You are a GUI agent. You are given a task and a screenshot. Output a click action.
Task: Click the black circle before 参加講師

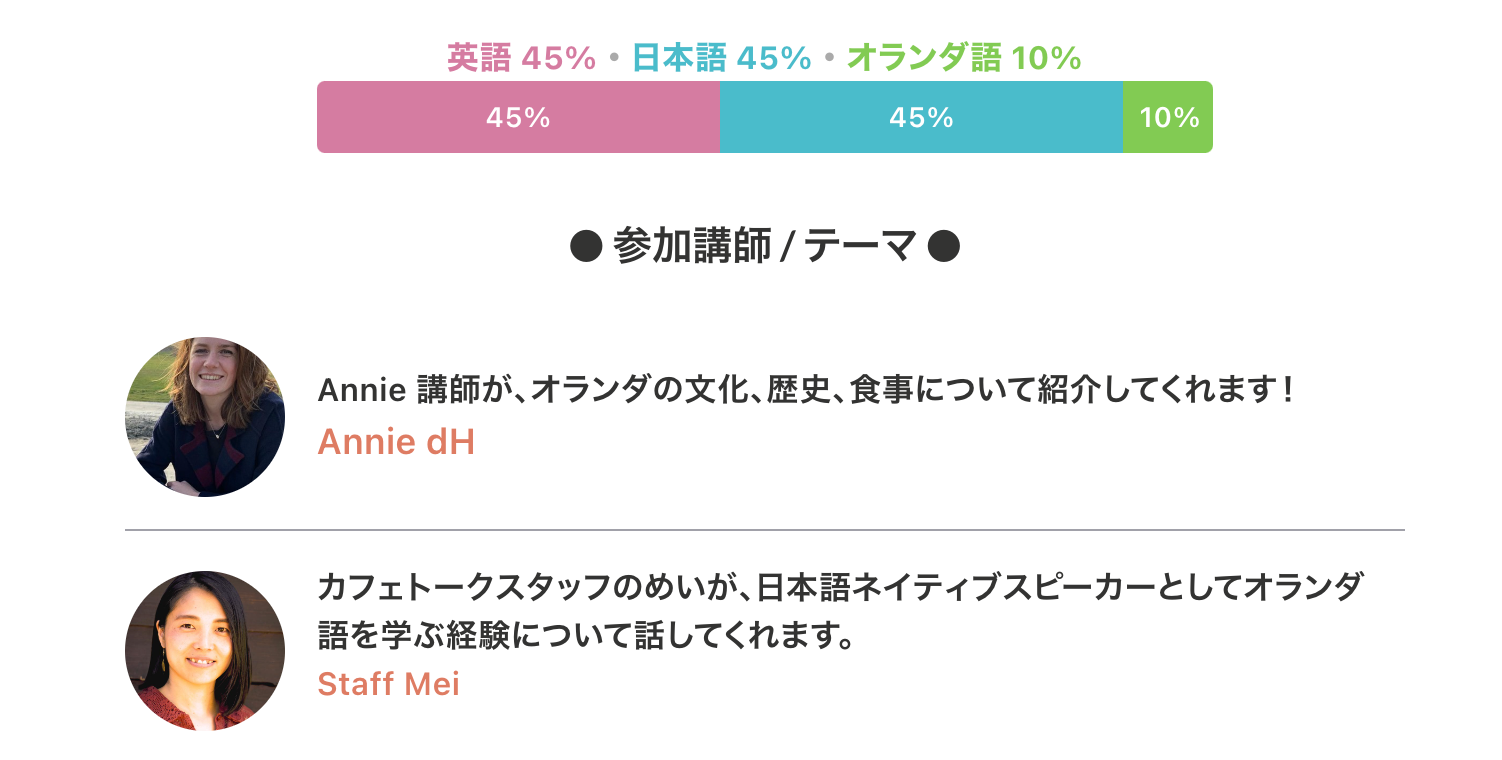pos(585,246)
